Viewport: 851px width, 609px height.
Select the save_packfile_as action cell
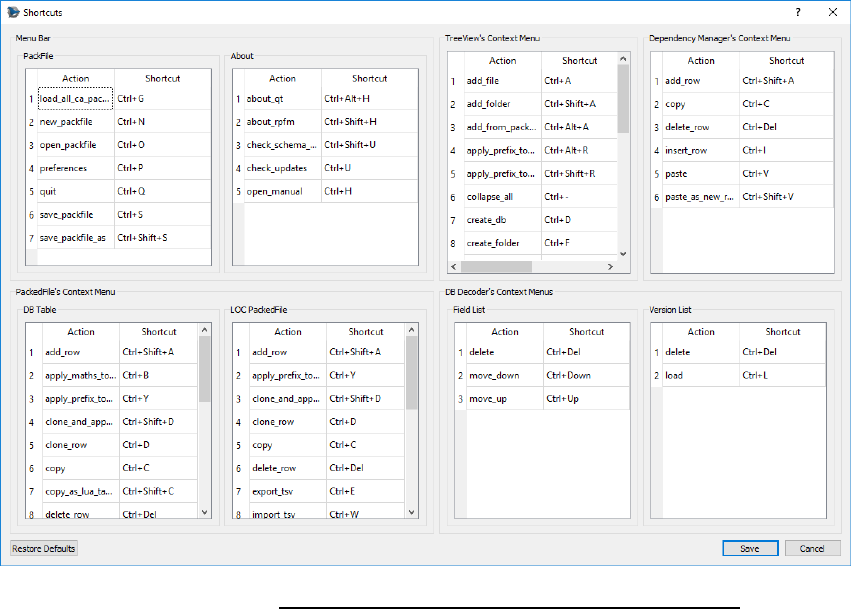[75, 238]
